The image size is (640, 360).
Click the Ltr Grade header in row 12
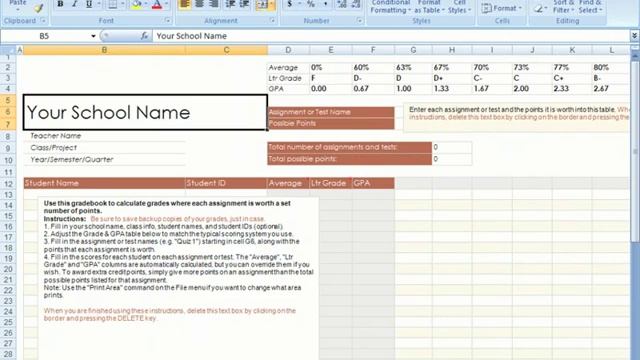[331, 183]
